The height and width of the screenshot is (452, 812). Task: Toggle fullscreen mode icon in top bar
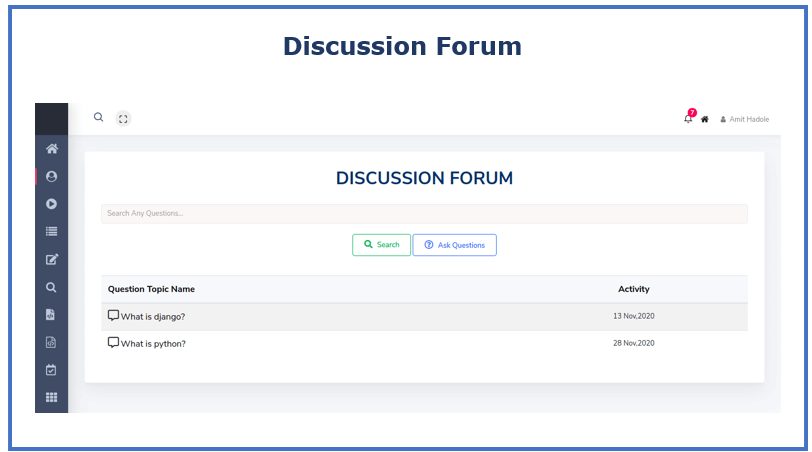(x=123, y=119)
